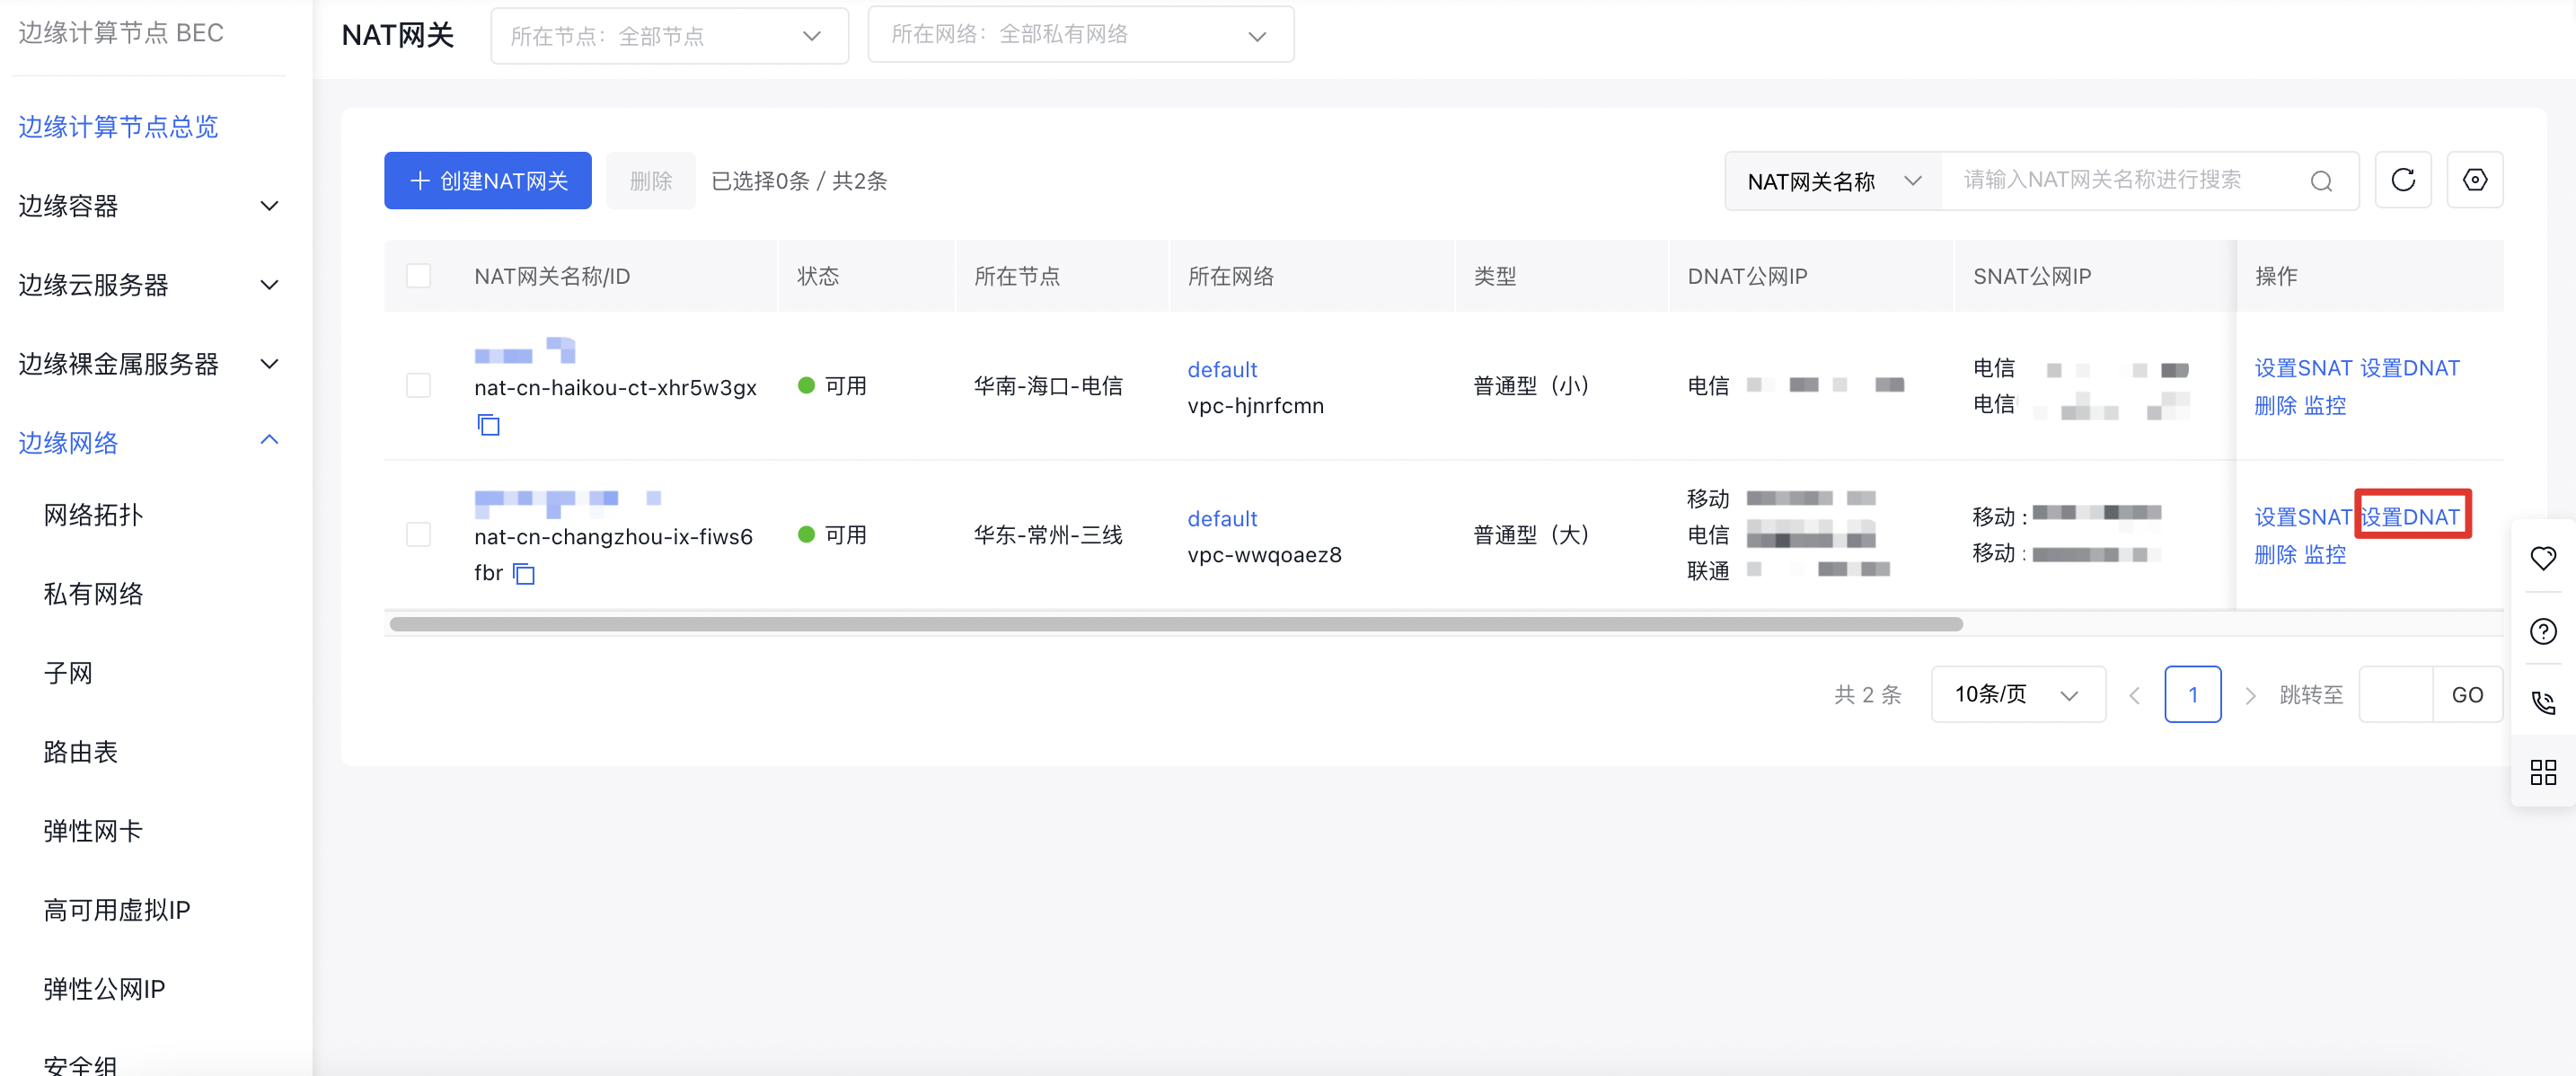The width and height of the screenshot is (2576, 1076).
Task: Select checkbox for nat-cn-haikou-ct-xhr5w3gx row
Action: (x=418, y=386)
